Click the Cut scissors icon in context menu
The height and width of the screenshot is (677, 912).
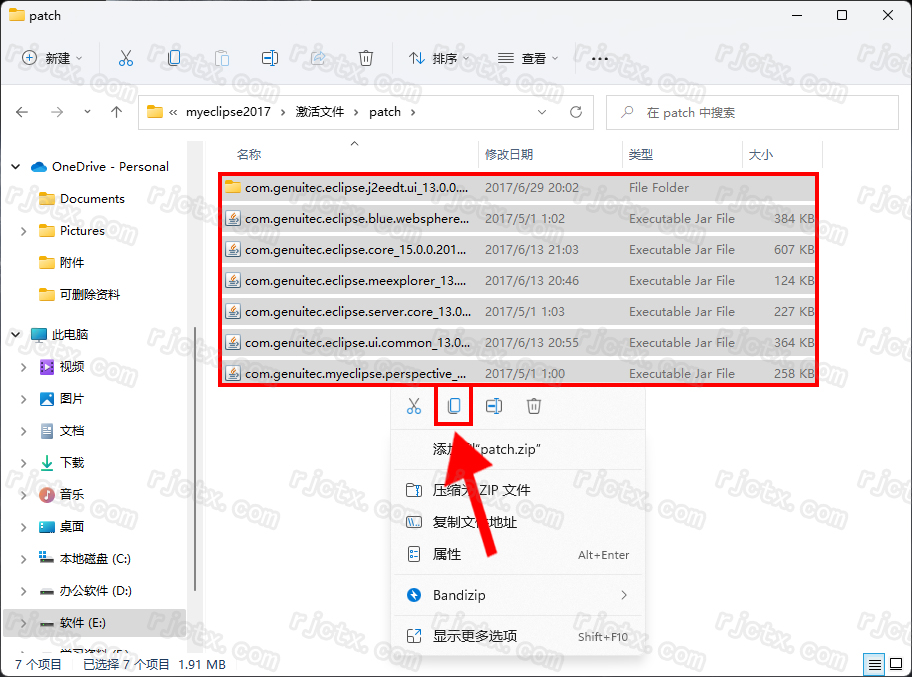[x=414, y=406]
